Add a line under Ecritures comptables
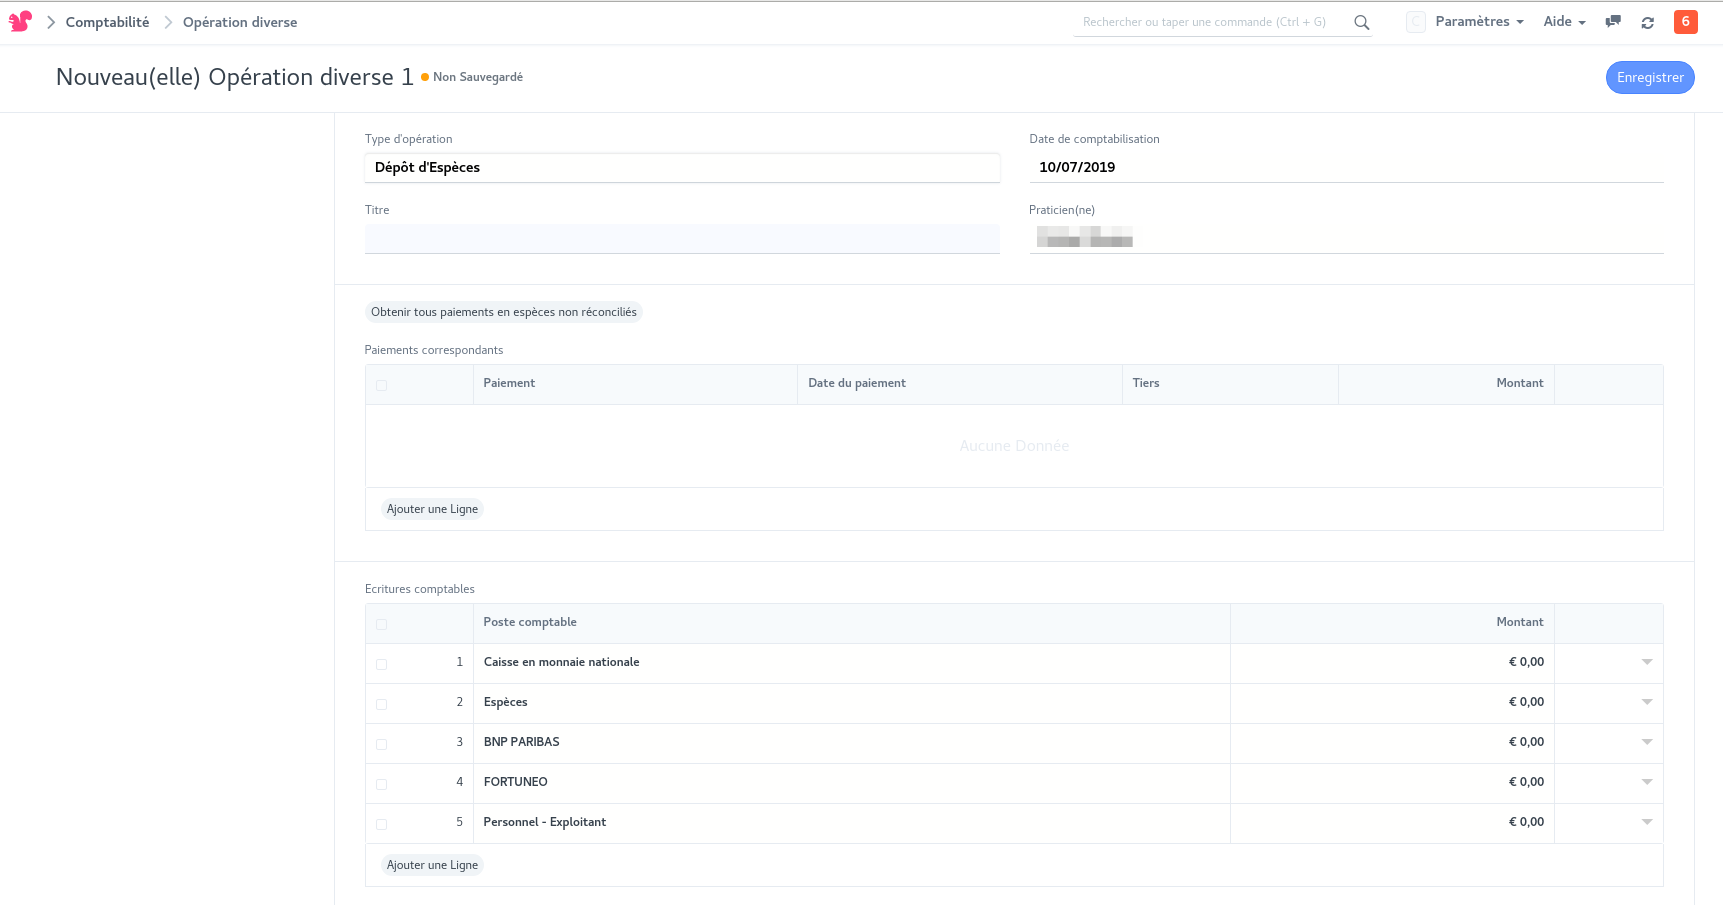The height and width of the screenshot is (905, 1723). [432, 865]
